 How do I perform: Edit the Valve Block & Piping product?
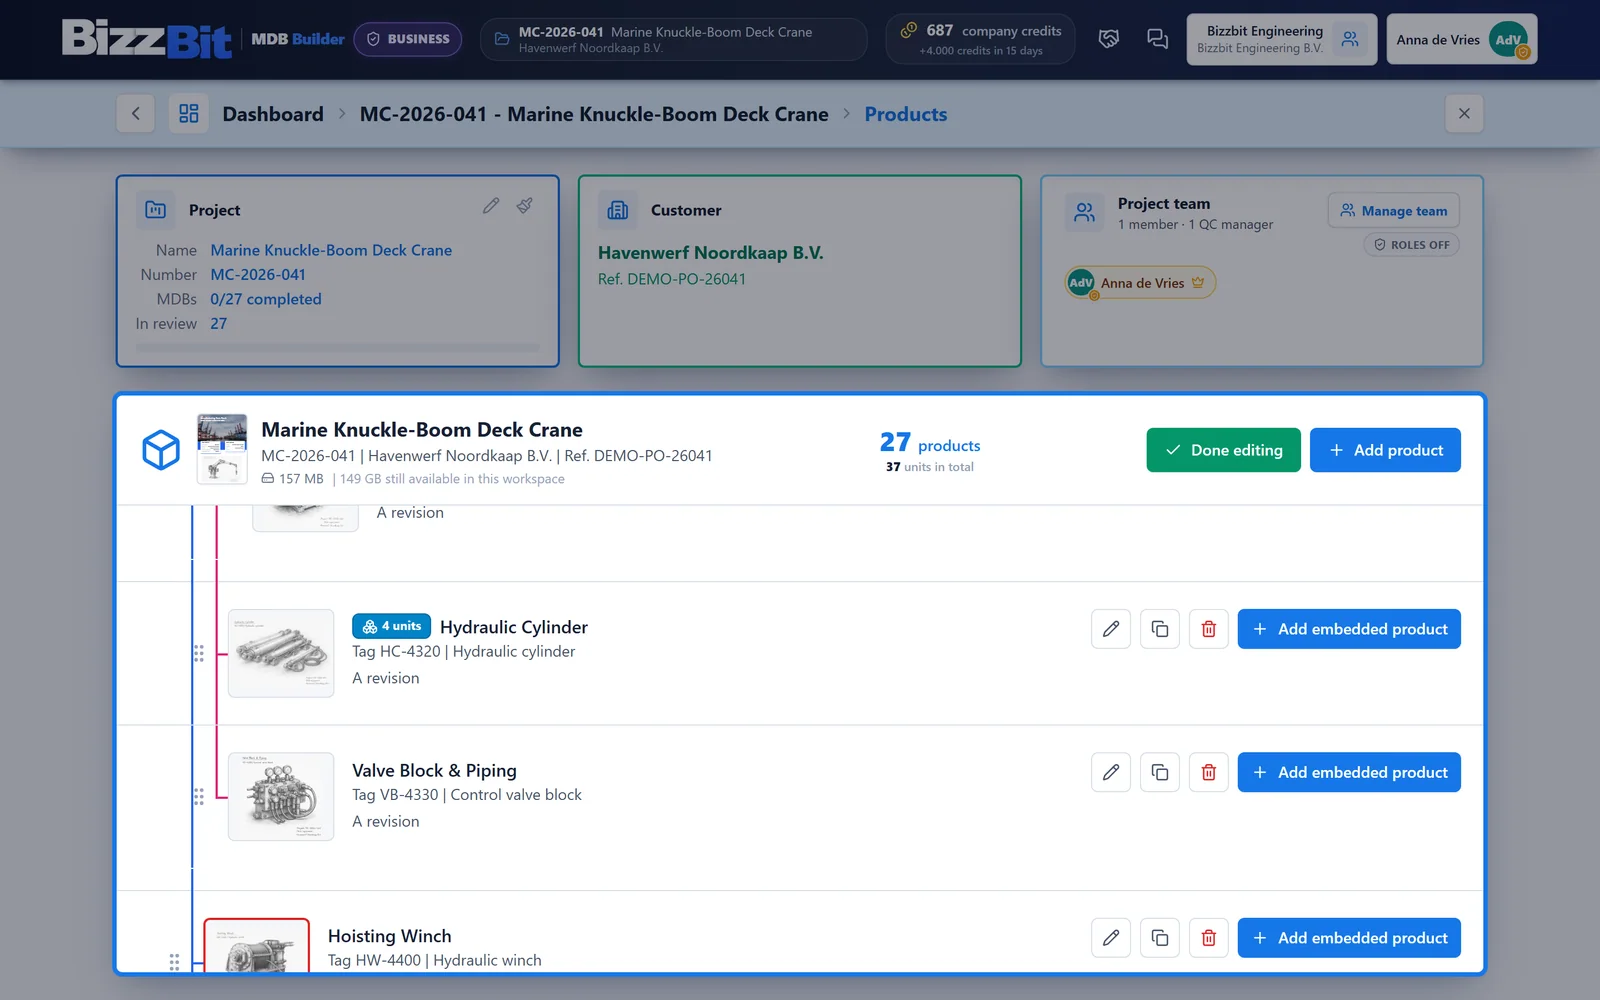tap(1111, 772)
